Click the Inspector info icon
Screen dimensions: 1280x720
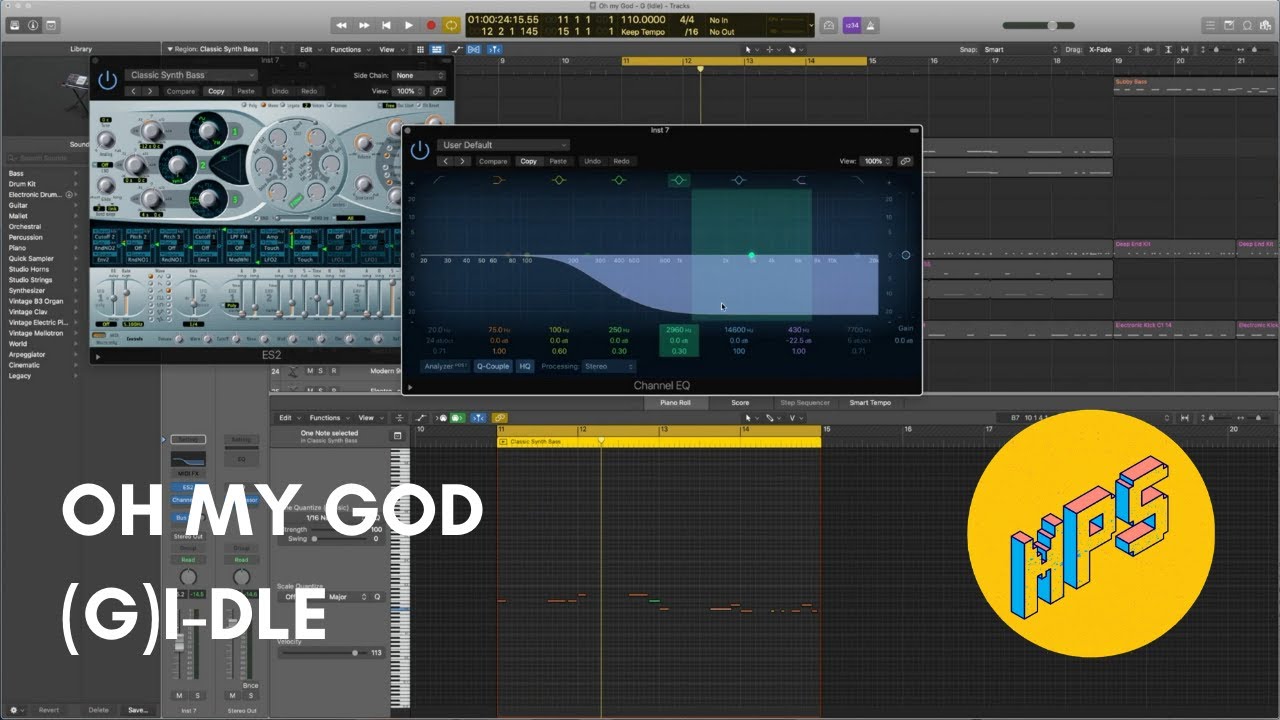(32, 24)
